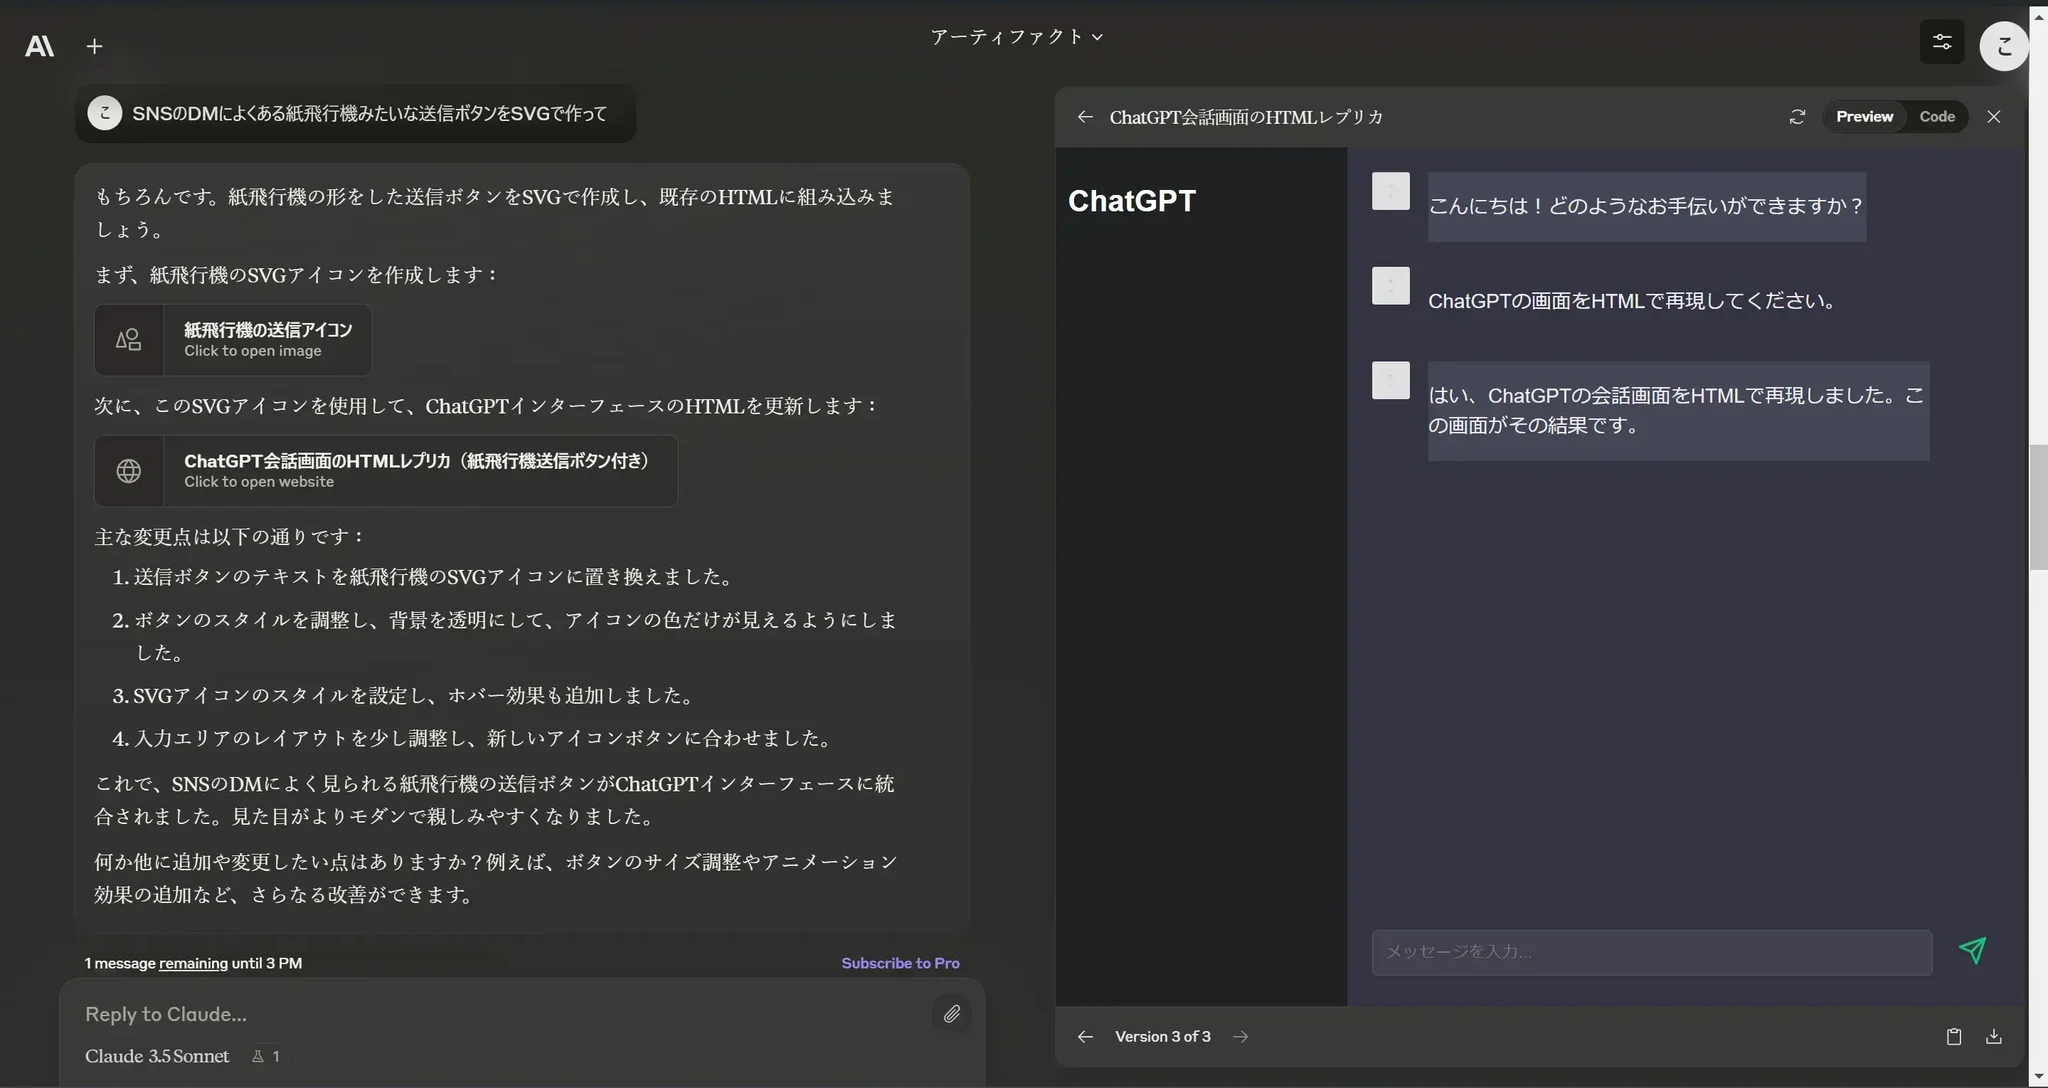Go to previous artifact version

coord(1085,1036)
